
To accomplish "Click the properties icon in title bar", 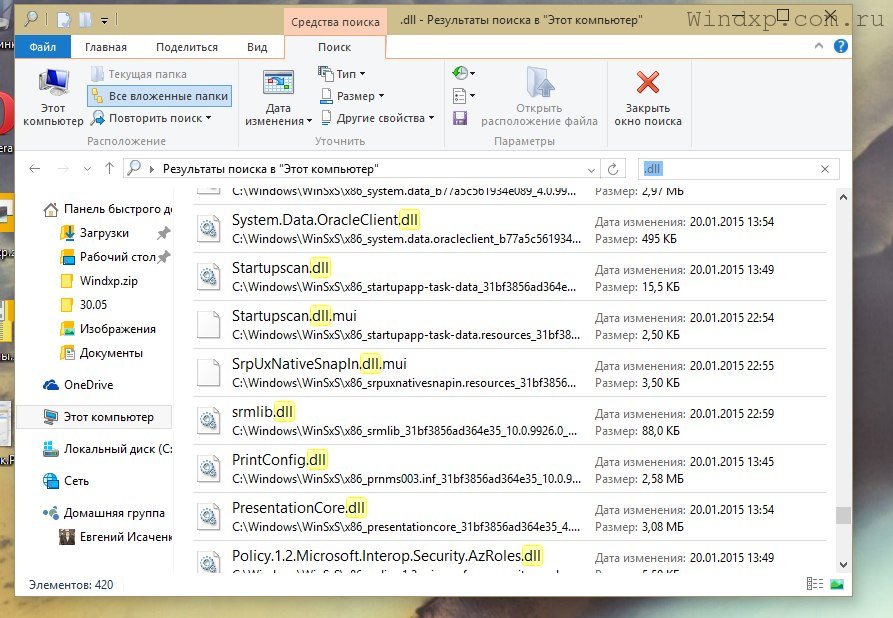I will click(64, 21).
